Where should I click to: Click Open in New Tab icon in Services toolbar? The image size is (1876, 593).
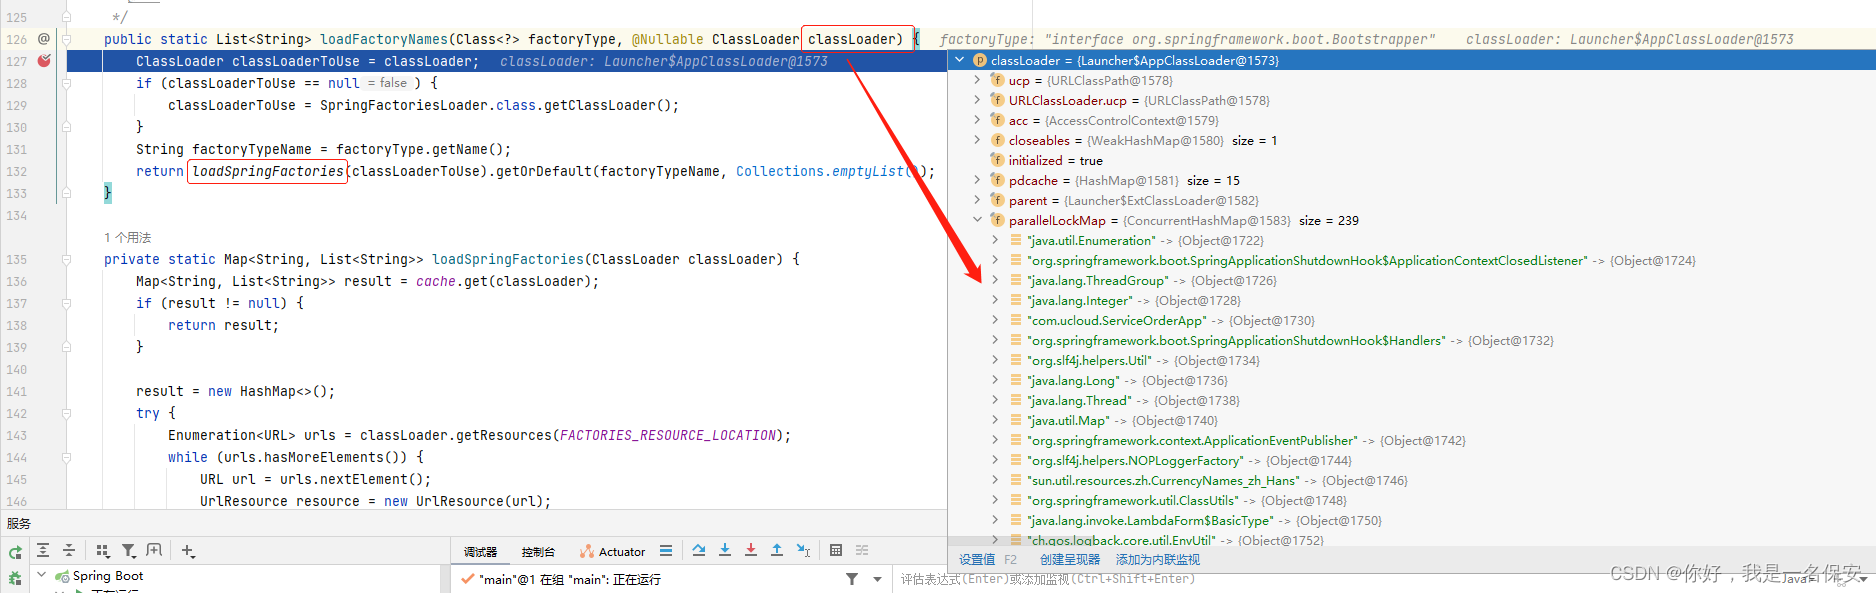(154, 550)
